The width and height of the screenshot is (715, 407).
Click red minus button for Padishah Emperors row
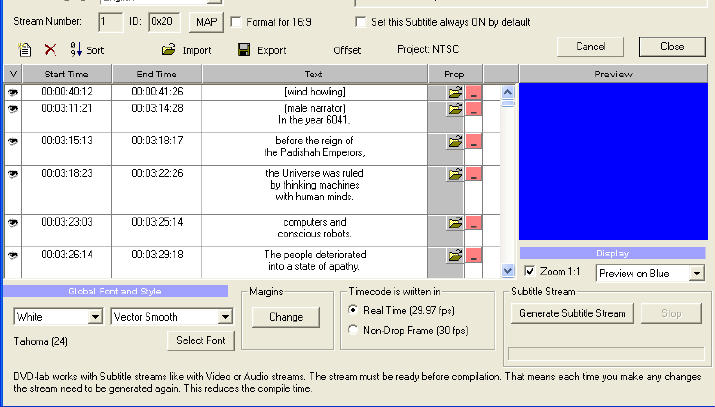(x=474, y=141)
